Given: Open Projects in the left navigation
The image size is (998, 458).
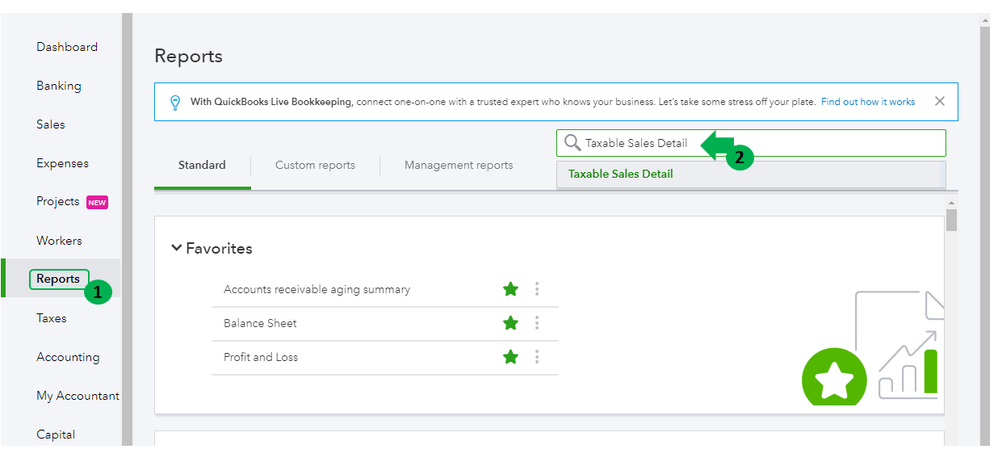Looking at the screenshot, I should pyautogui.click(x=58, y=201).
